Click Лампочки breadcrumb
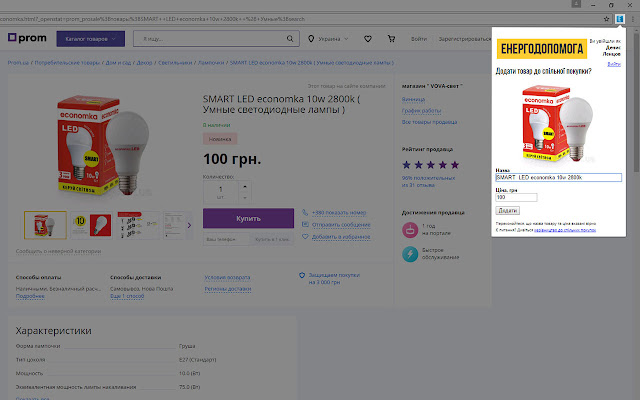640x400 pixels. tap(211, 63)
